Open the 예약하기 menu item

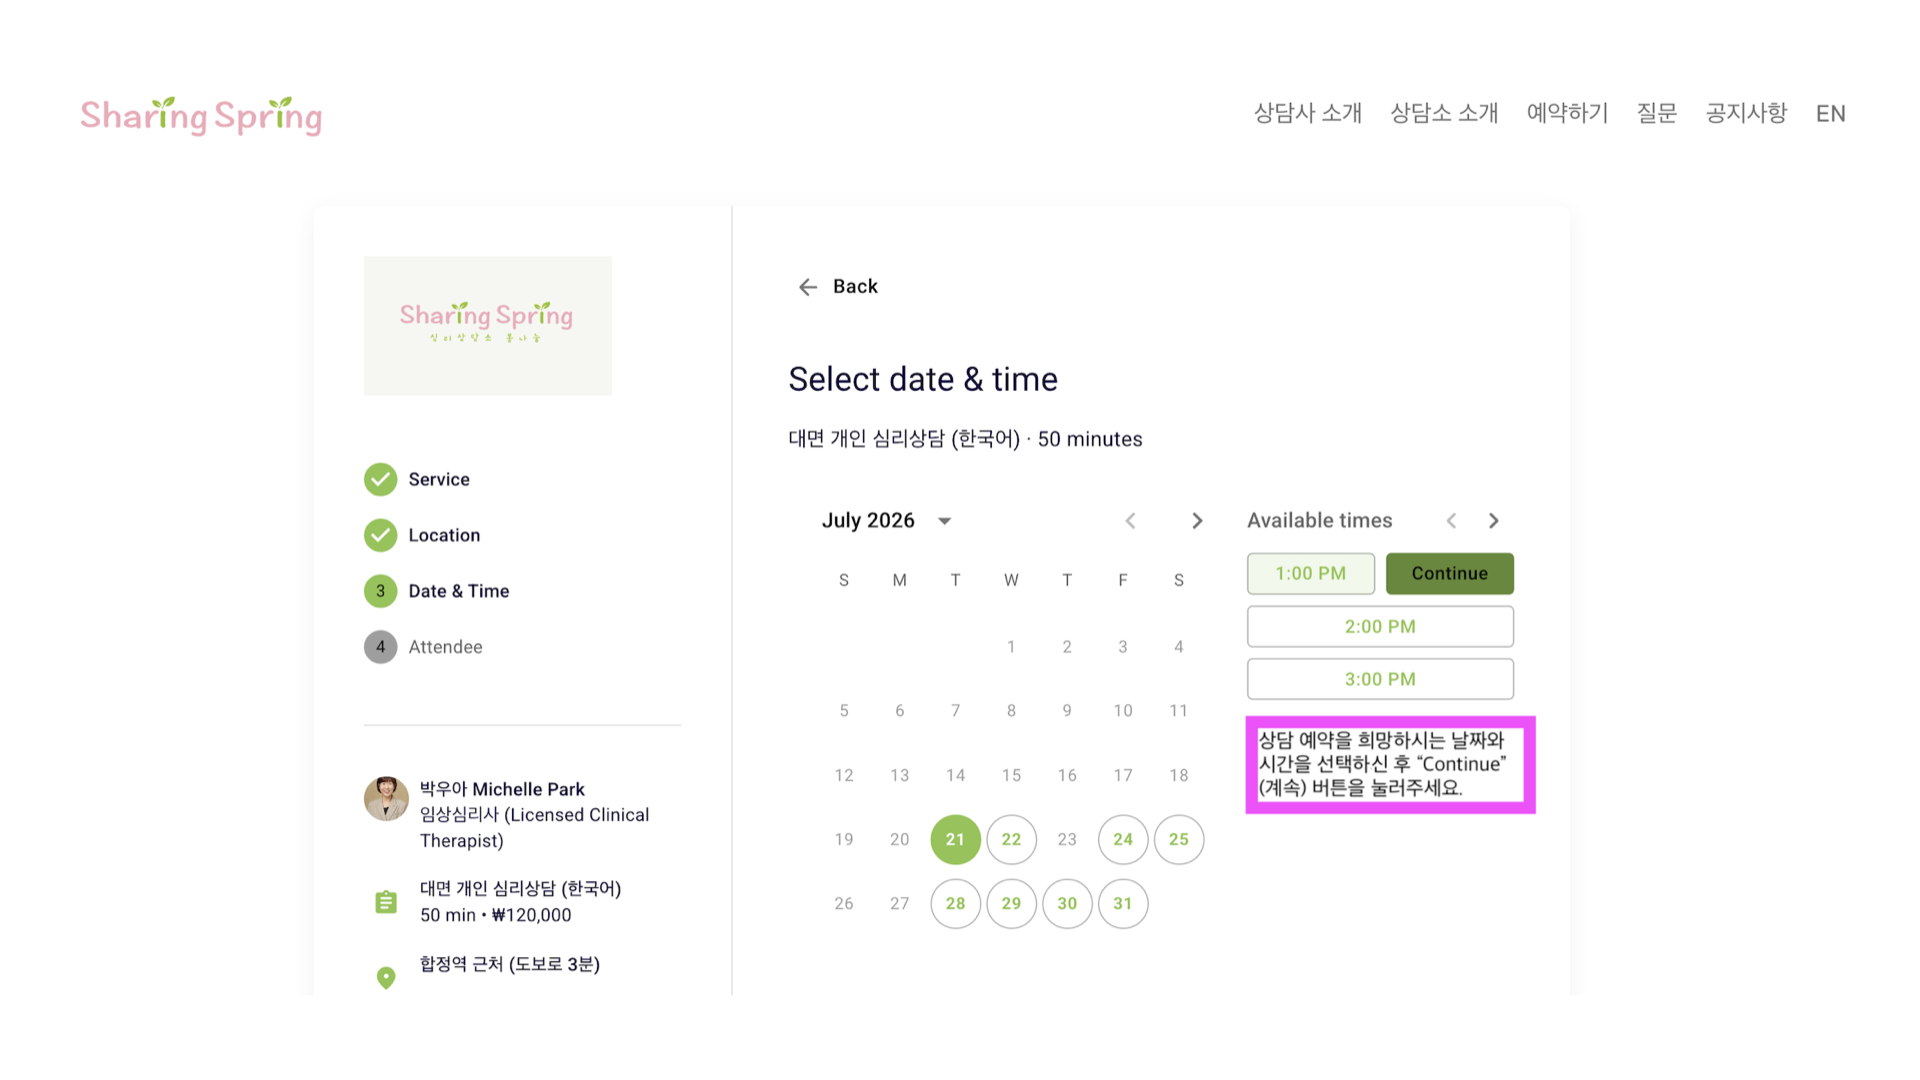tap(1567, 114)
